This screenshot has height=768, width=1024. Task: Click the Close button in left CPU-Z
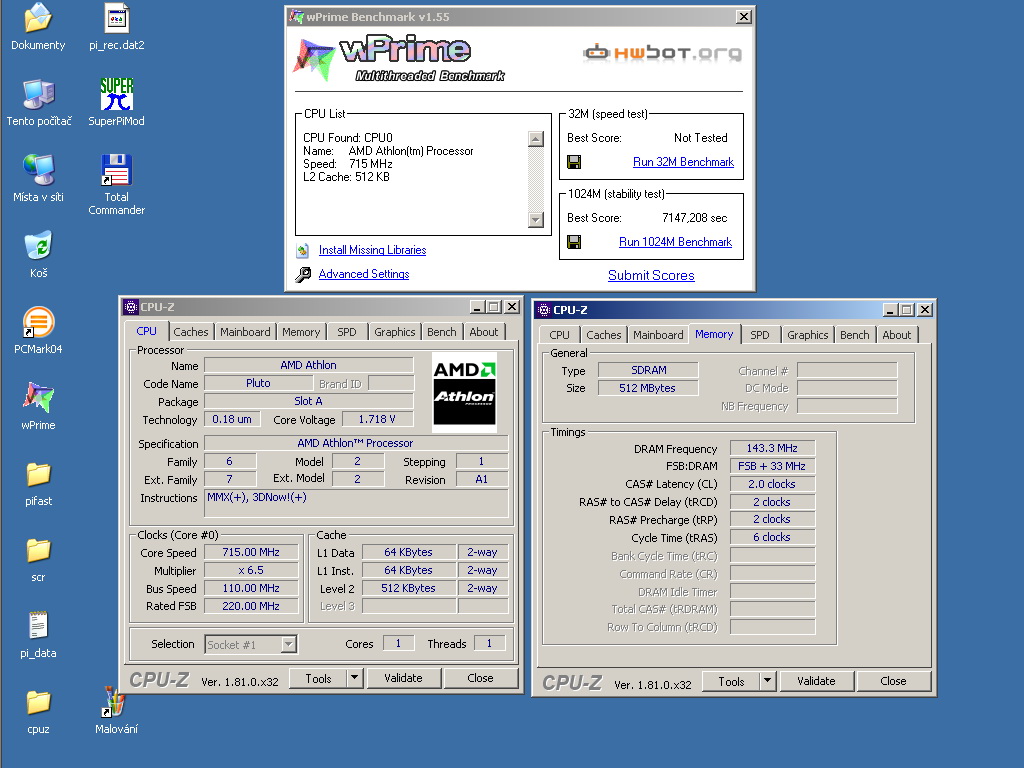click(x=480, y=678)
